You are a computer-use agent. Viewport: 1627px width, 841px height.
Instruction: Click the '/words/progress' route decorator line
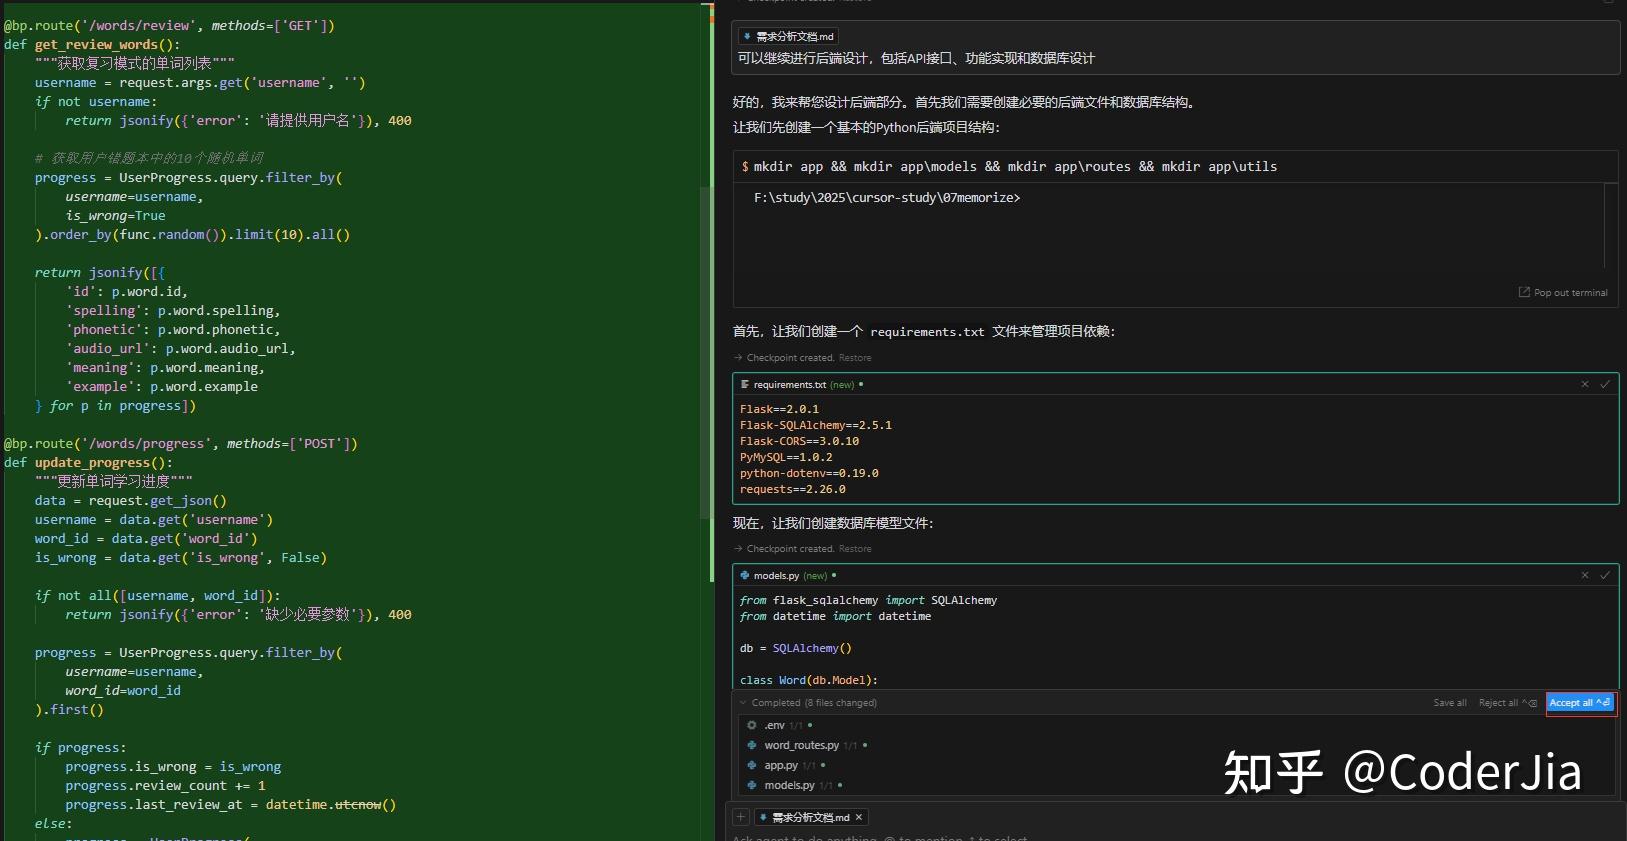[x=181, y=444]
